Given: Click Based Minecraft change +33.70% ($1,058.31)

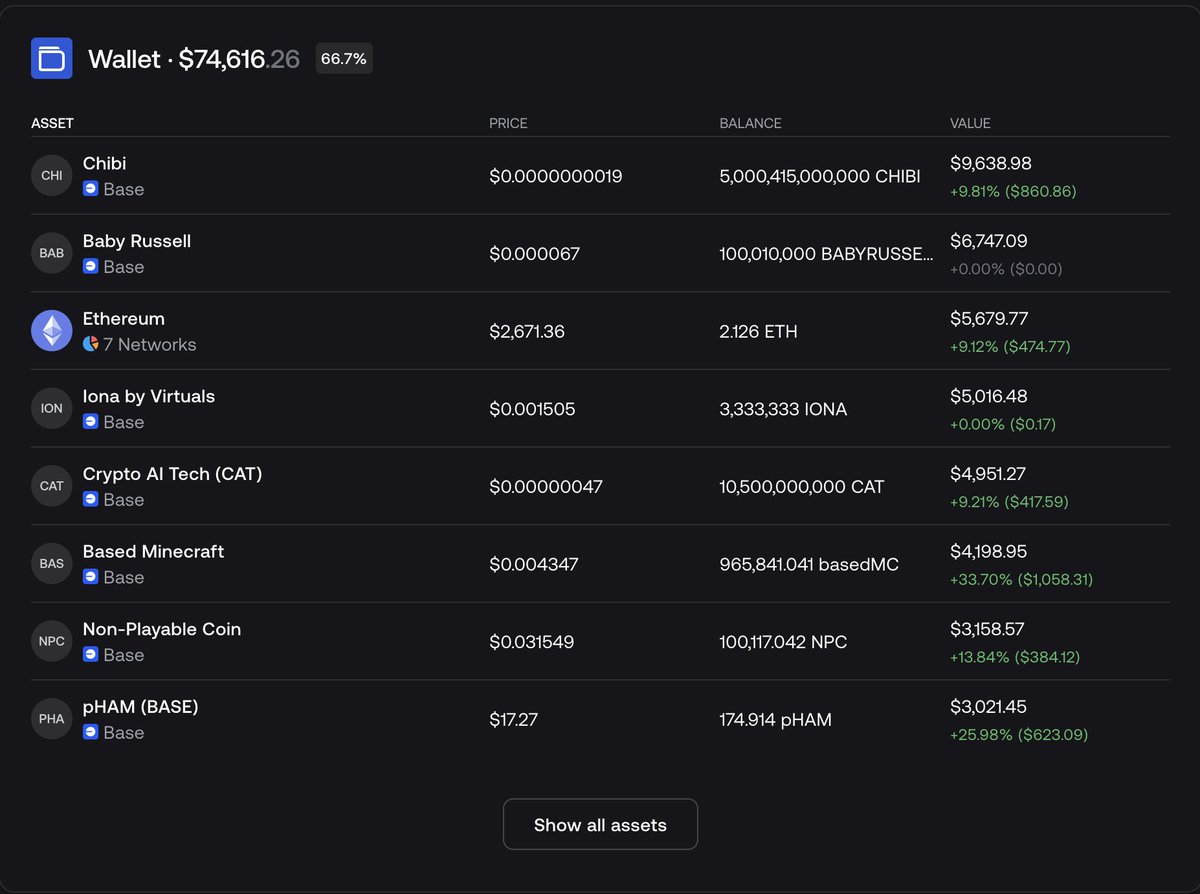Looking at the screenshot, I should pyautogui.click(x=1022, y=579).
